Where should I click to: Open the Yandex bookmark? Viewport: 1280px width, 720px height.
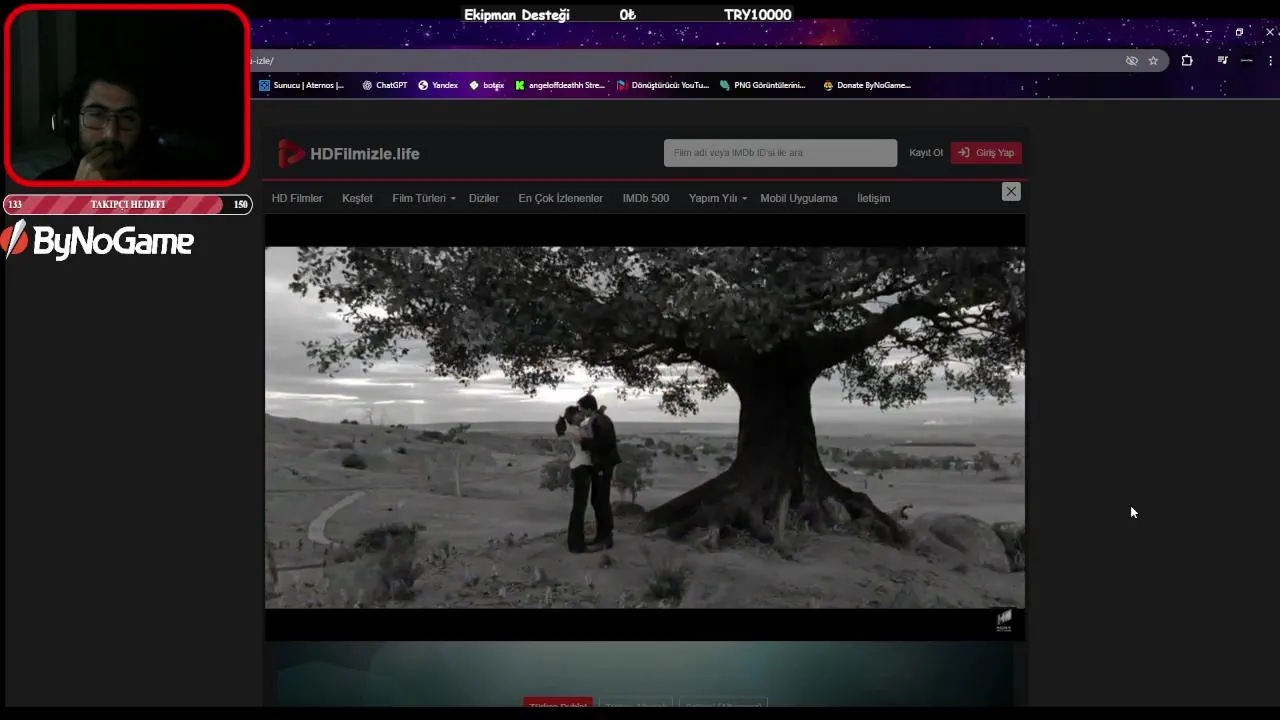(438, 85)
